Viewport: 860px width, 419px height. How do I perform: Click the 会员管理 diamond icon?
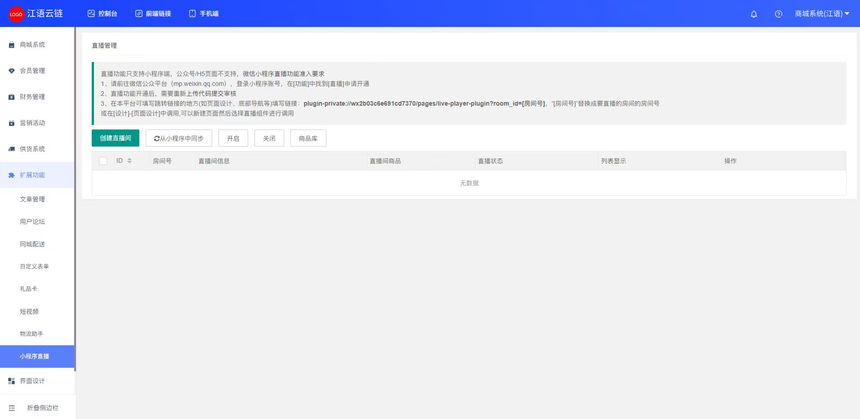pos(12,71)
